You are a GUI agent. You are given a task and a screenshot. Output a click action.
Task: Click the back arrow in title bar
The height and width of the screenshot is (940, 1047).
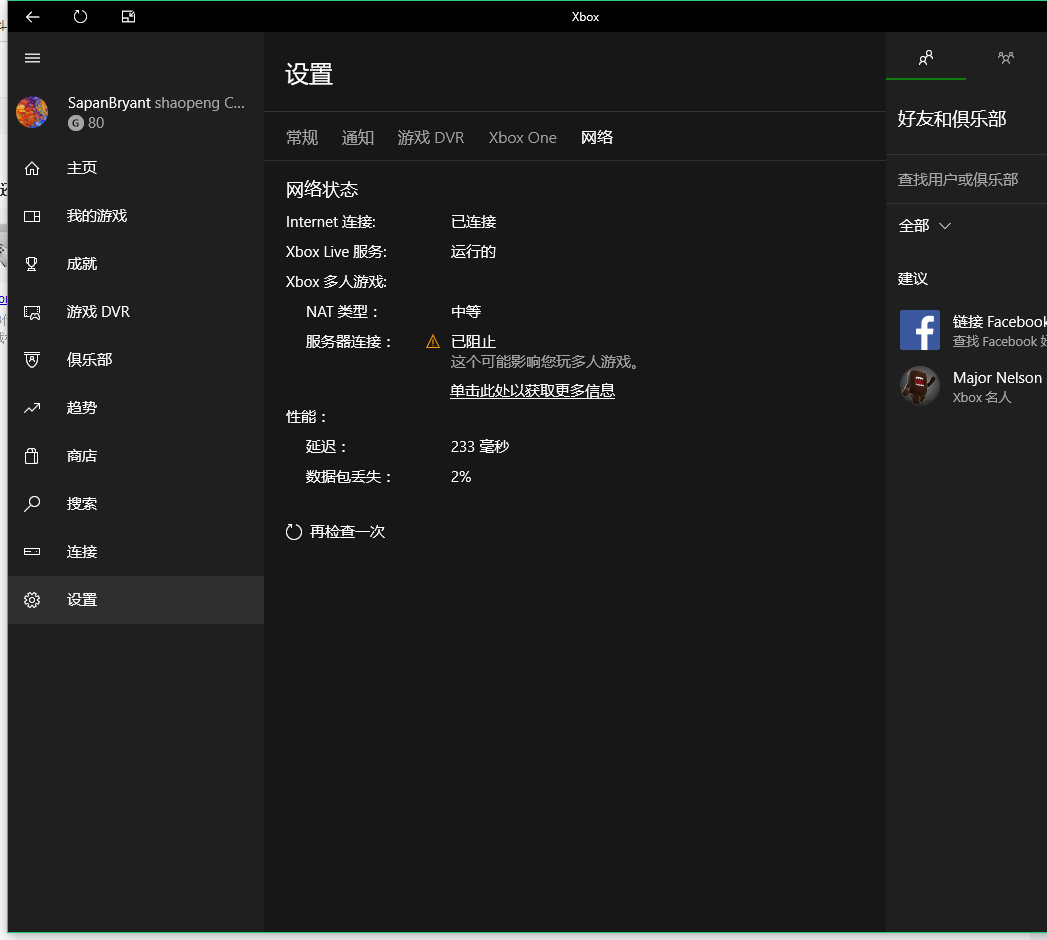tap(32, 17)
